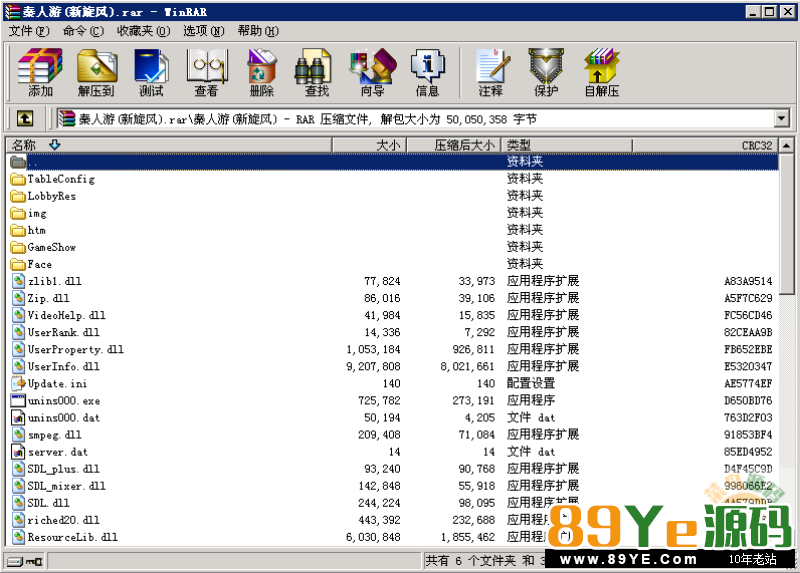The width and height of the screenshot is (800, 573).
Task: Open the 收藏夹(O) menu
Action: 143,31
